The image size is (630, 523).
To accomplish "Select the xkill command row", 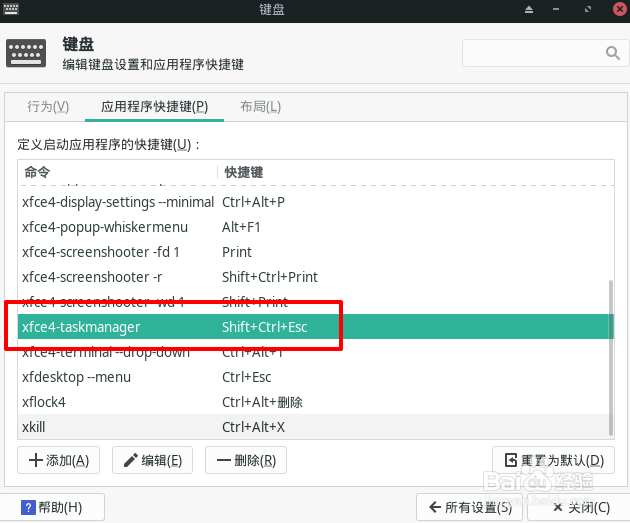I will tap(316, 427).
